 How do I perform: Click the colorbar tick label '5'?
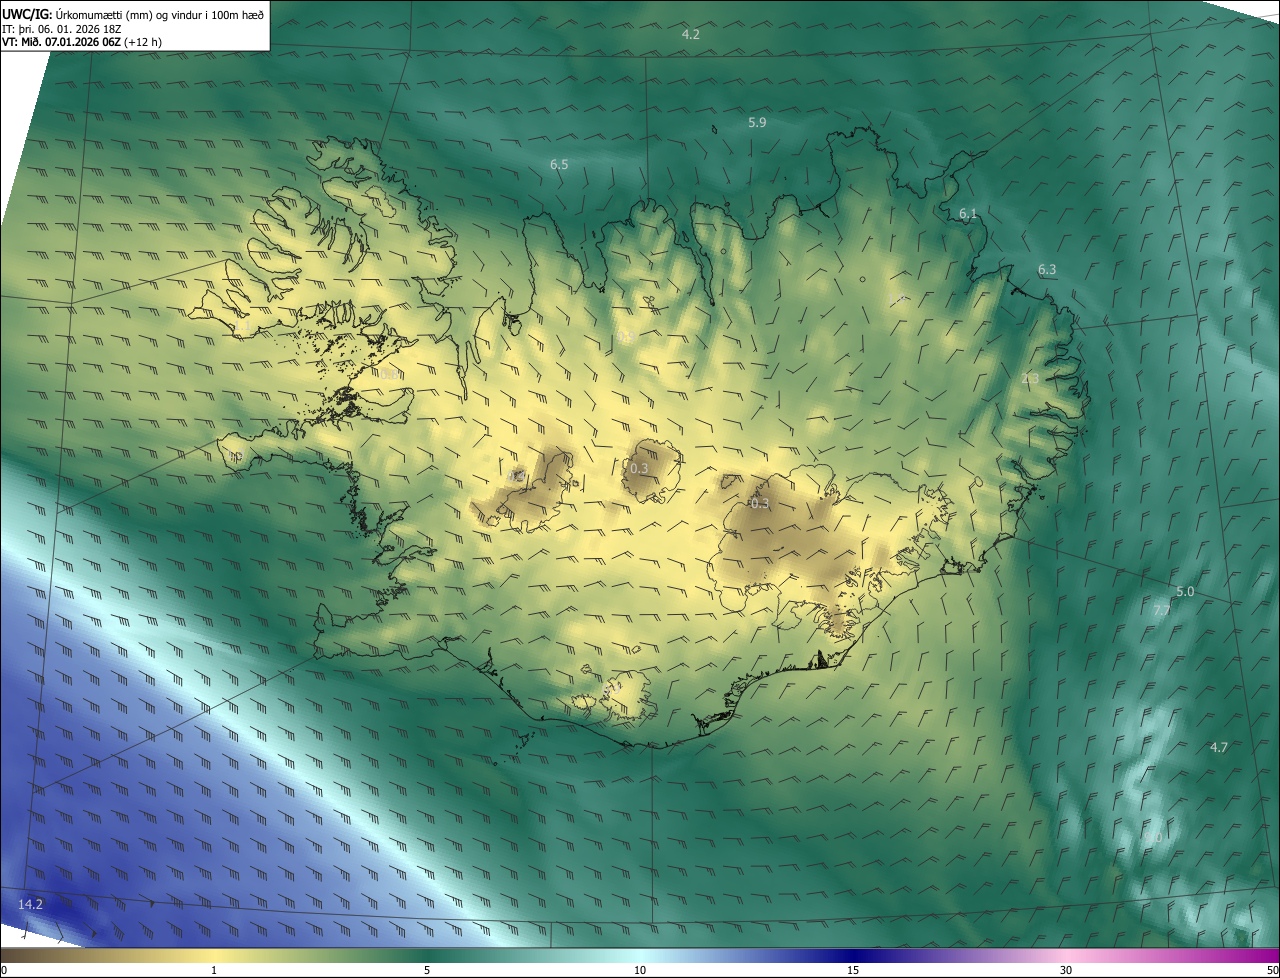427,970
